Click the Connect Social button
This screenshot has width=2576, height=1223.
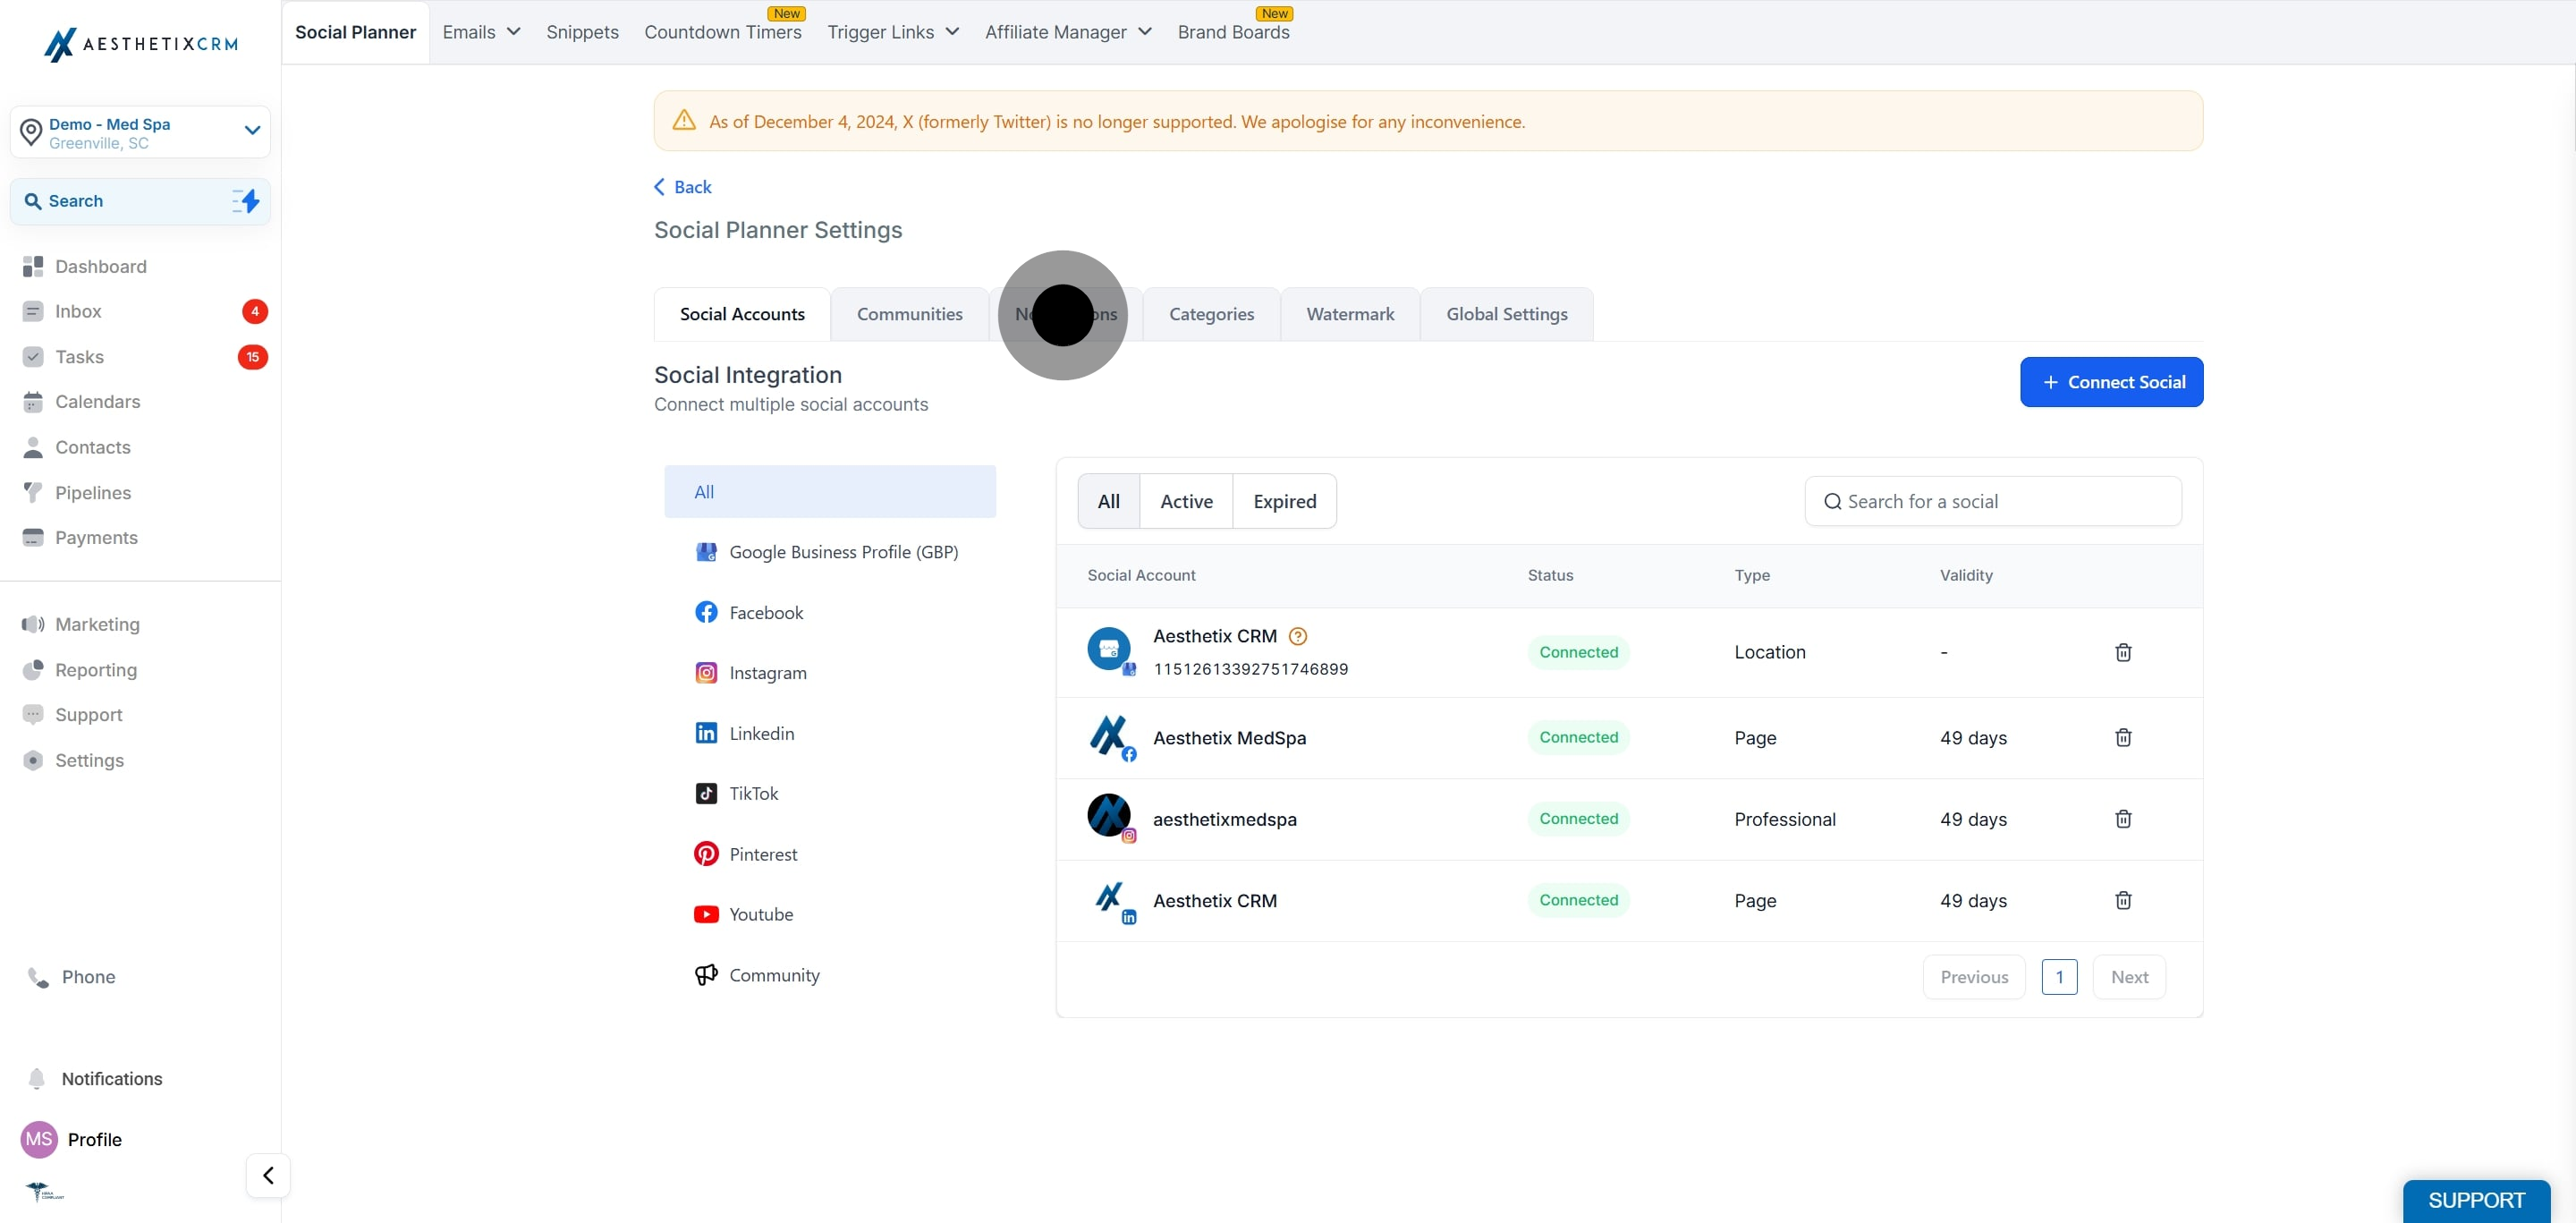[2111, 382]
